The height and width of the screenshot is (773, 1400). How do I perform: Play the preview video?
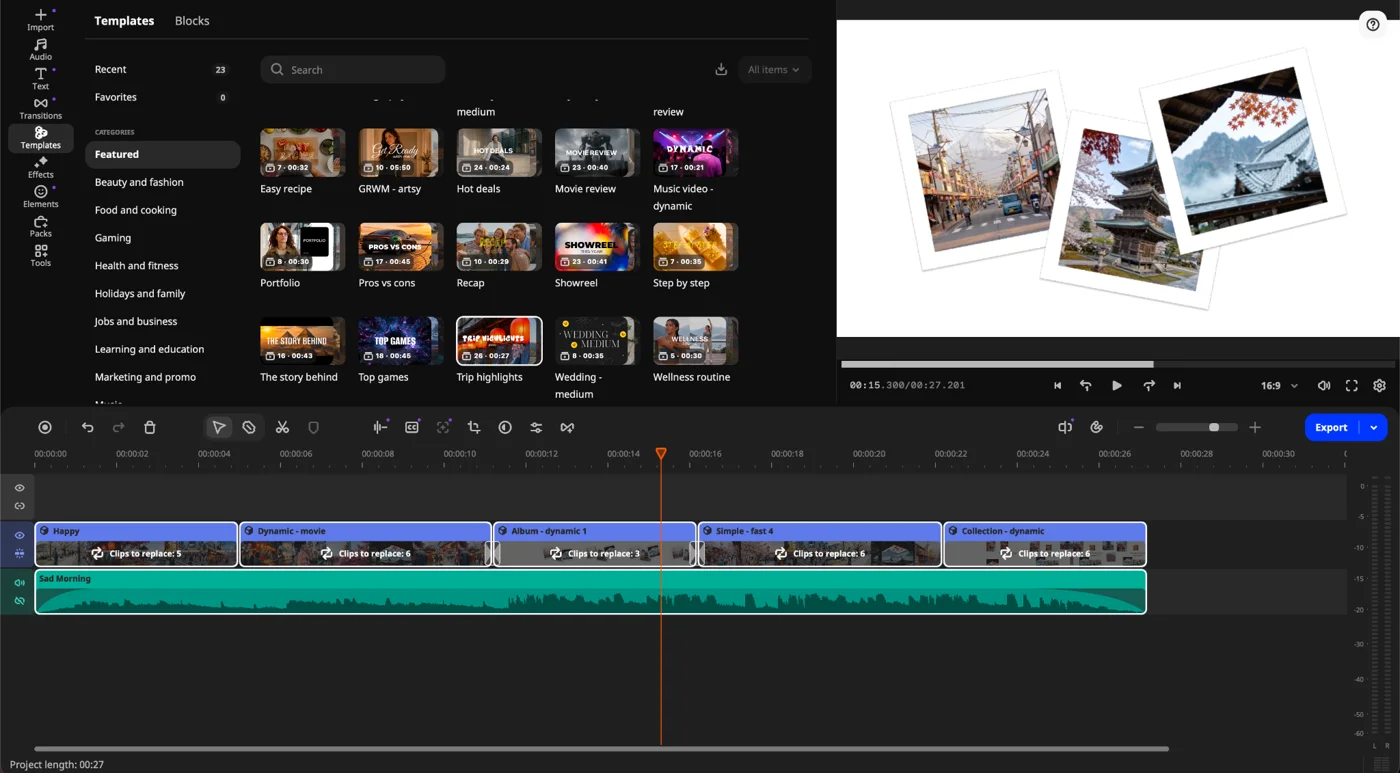point(1117,386)
